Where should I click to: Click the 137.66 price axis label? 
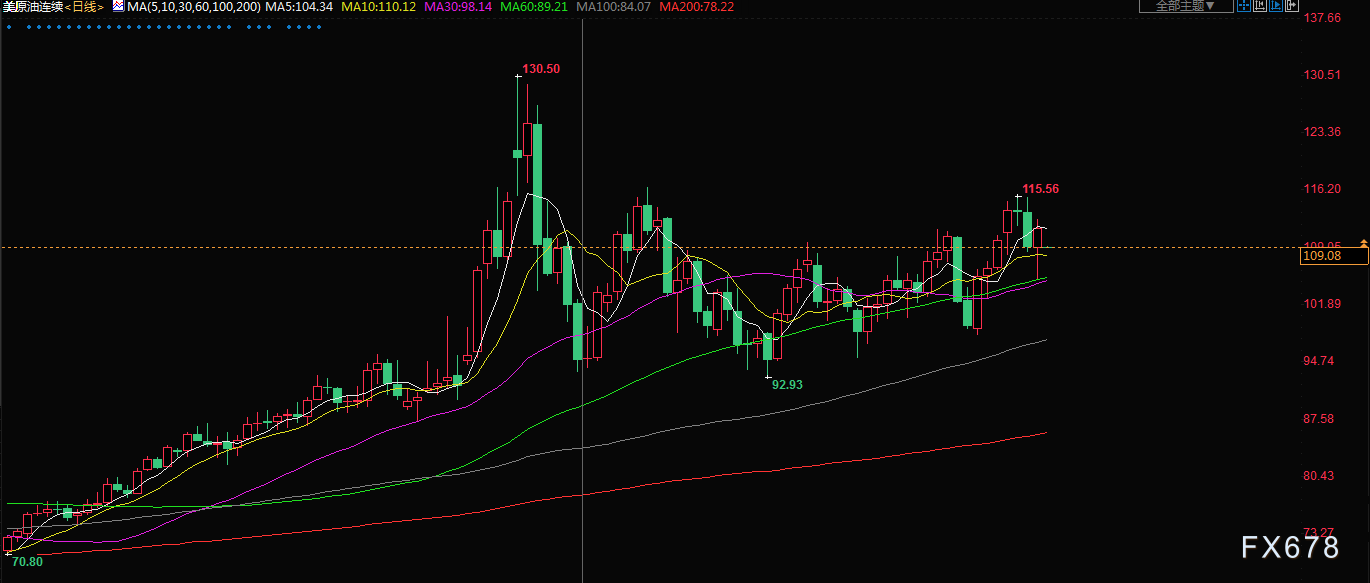point(1322,18)
